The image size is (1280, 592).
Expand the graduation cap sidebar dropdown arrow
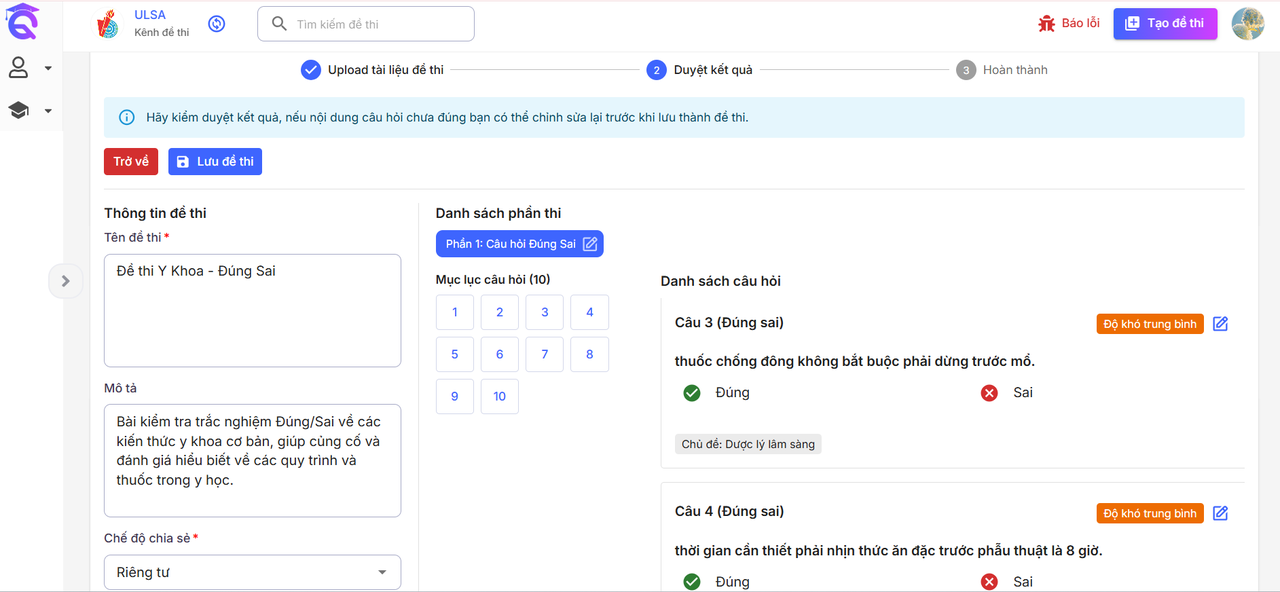tap(48, 111)
